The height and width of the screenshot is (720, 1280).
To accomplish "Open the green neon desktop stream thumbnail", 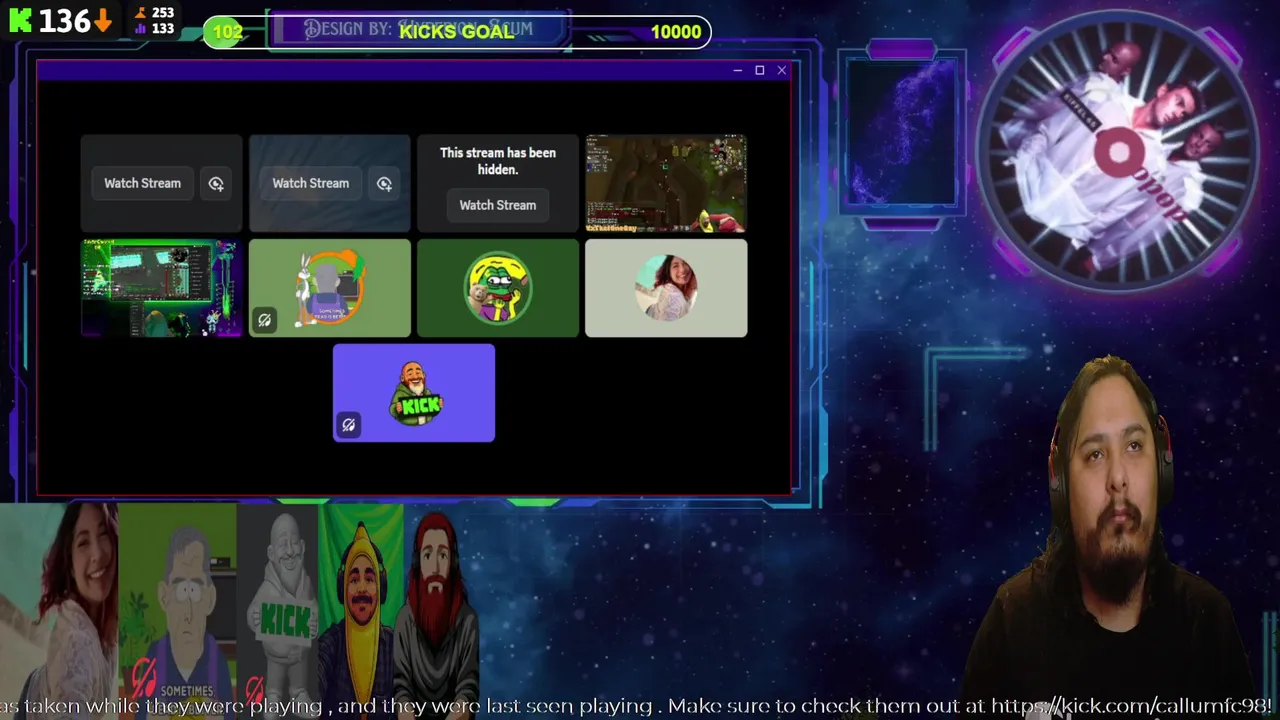I will [x=161, y=288].
